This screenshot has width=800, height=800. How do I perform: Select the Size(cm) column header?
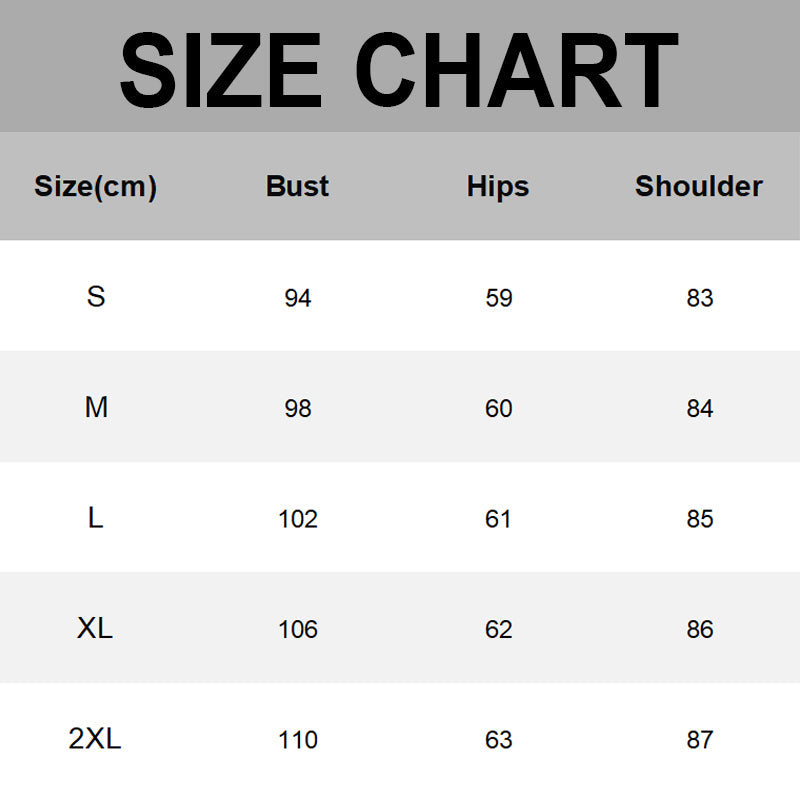click(96, 187)
